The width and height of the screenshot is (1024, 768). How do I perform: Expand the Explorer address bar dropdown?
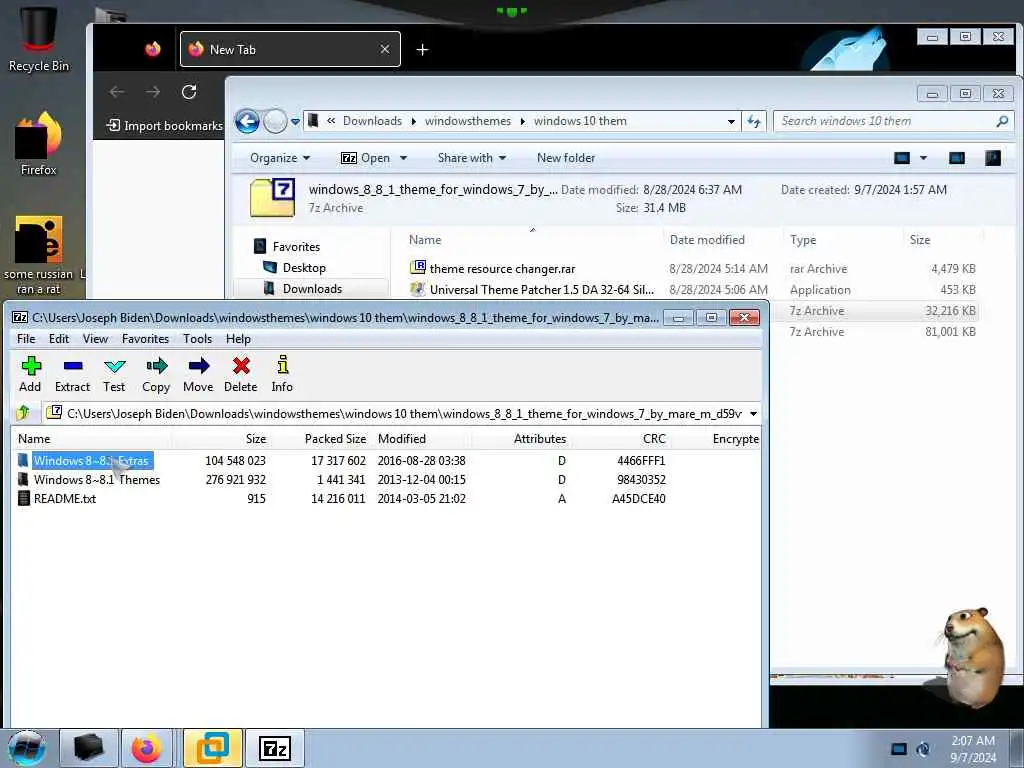coord(731,121)
